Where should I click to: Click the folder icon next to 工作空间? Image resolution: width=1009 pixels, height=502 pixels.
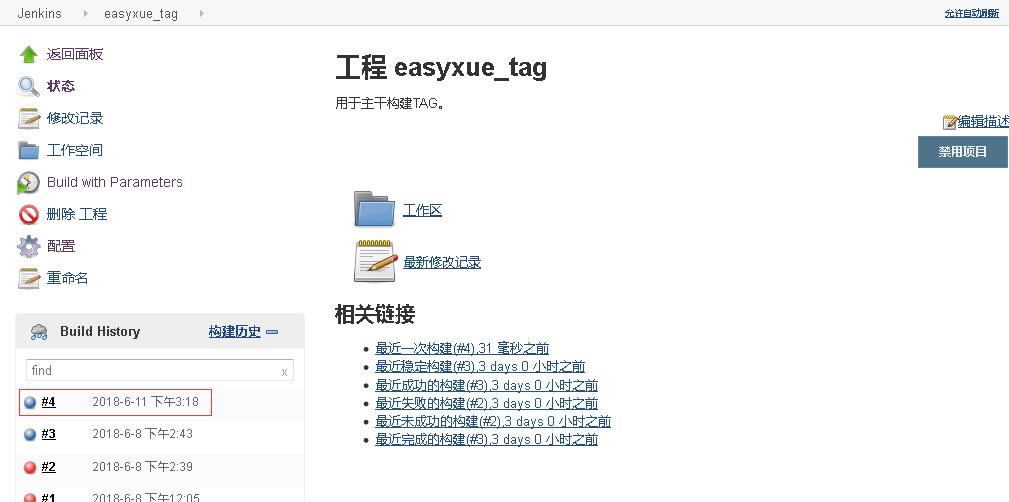(x=28, y=151)
